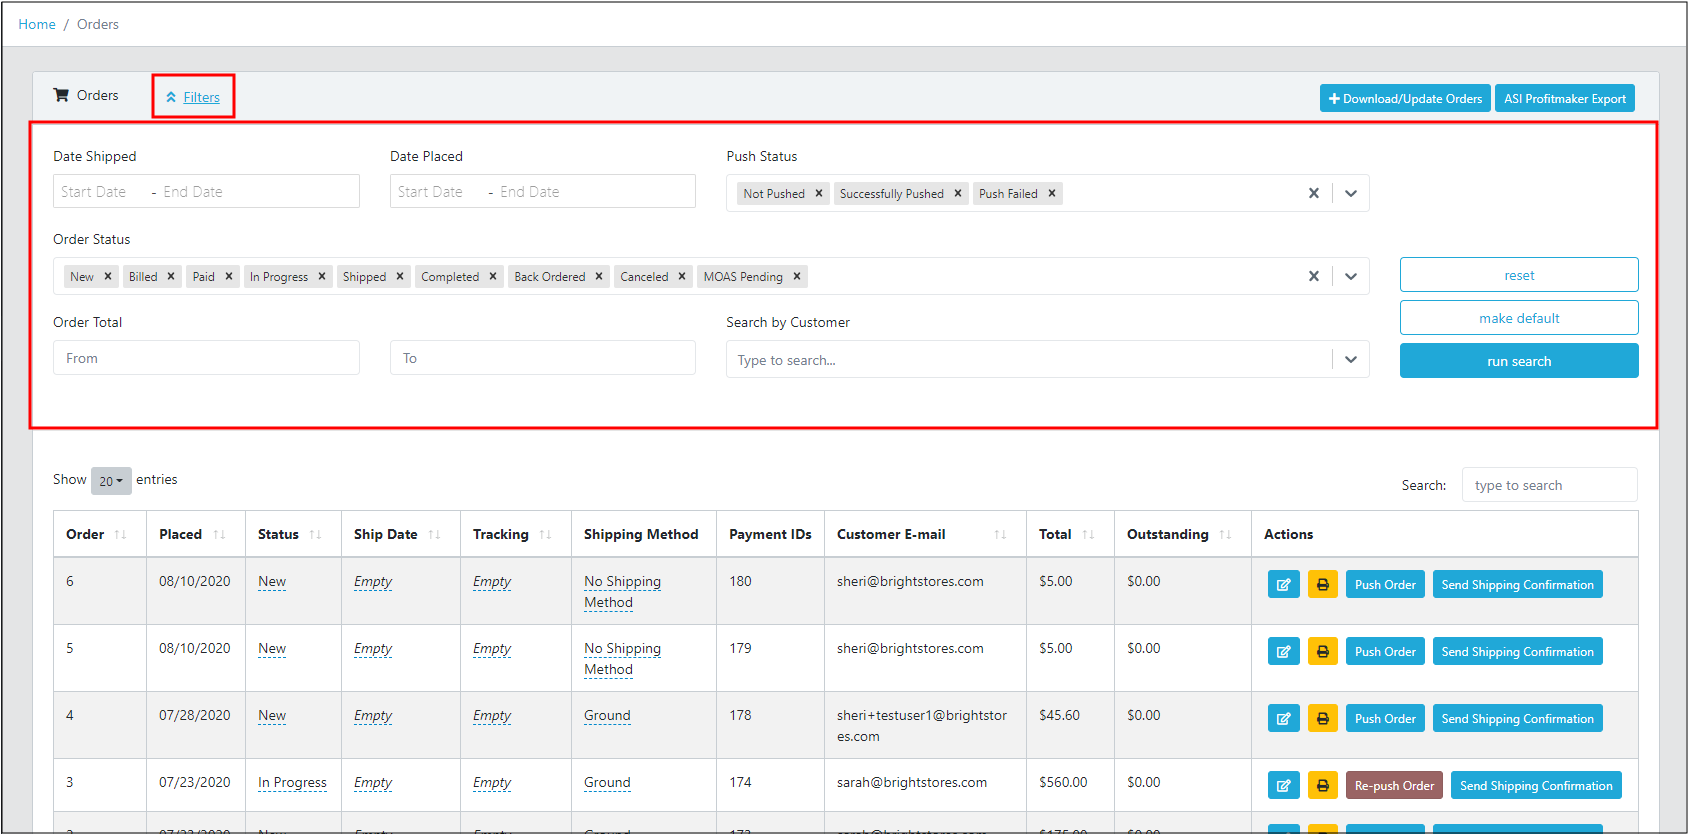Click New status link for order 6
The height and width of the screenshot is (835, 1689).
click(x=272, y=582)
